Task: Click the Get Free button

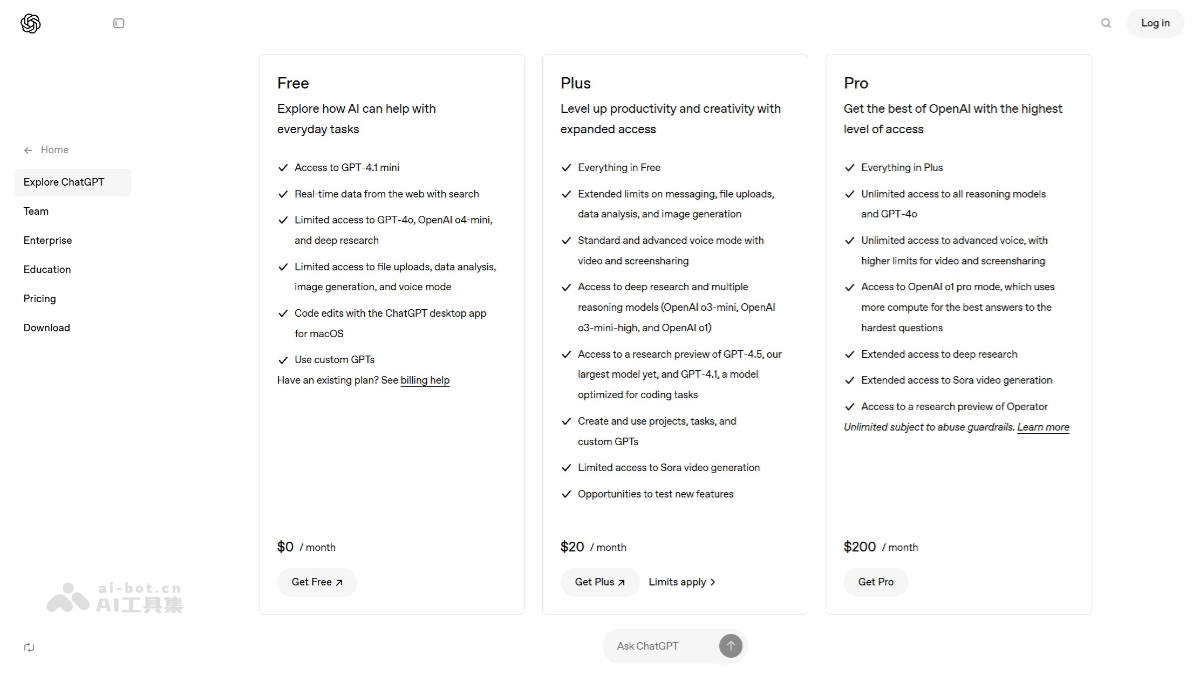Action: coord(317,582)
